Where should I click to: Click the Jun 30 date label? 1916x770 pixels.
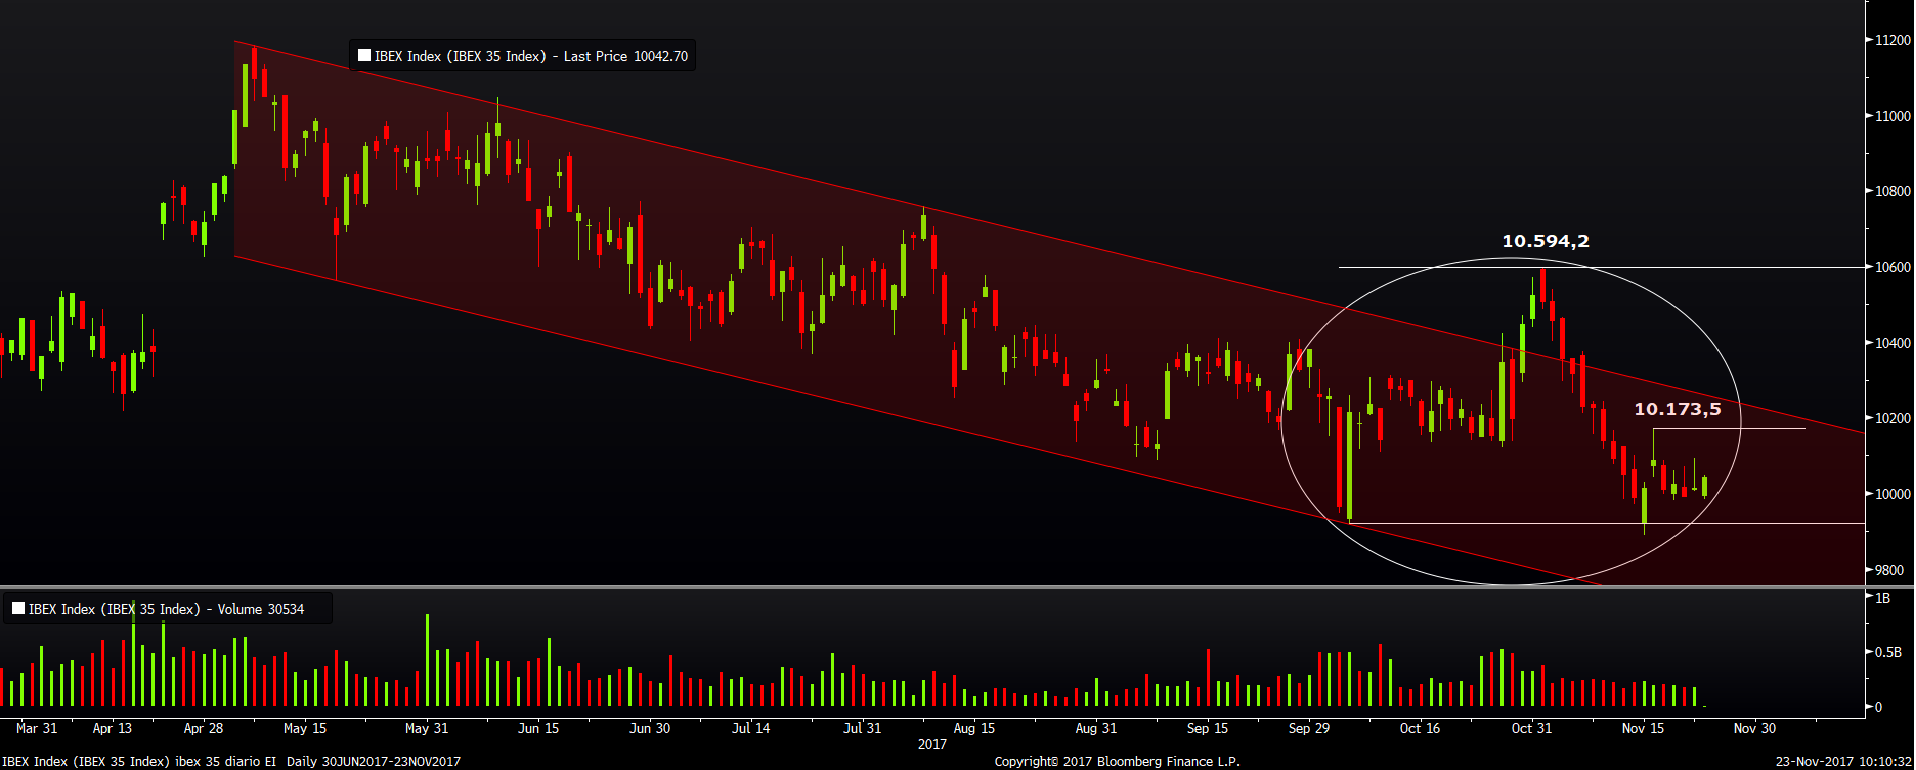point(649,728)
